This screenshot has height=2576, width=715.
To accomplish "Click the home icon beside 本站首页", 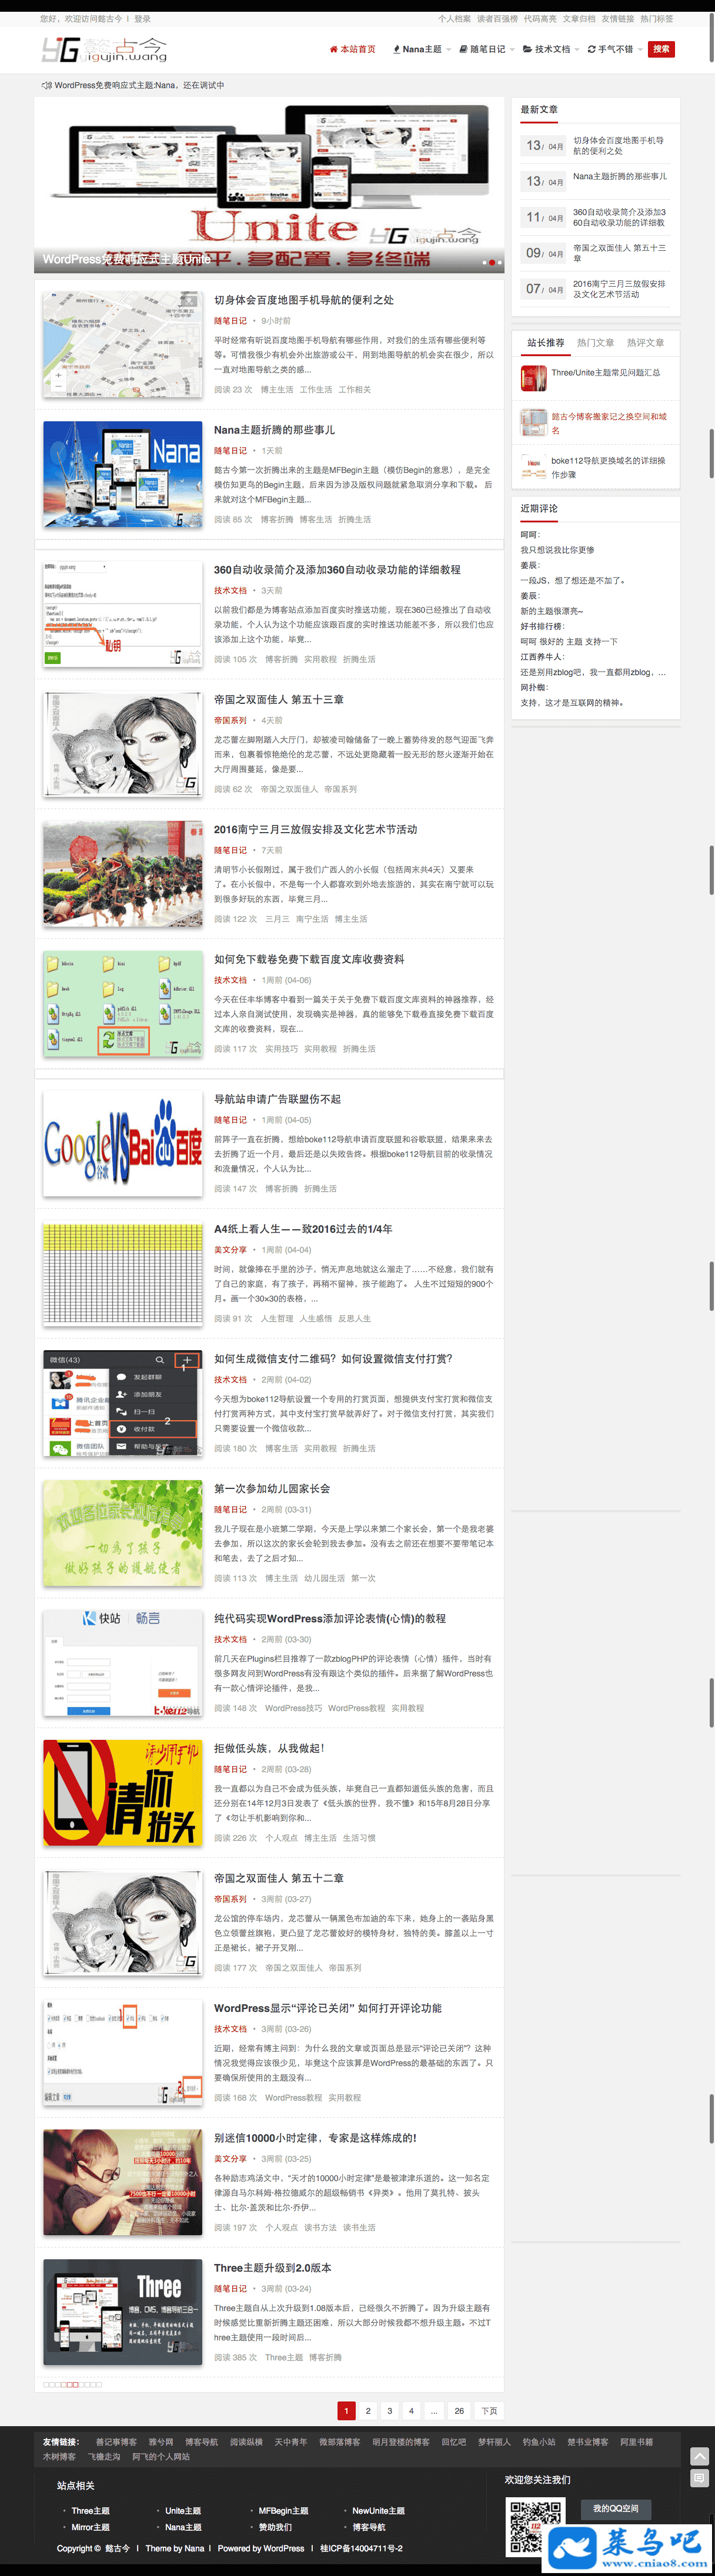I will pos(334,49).
